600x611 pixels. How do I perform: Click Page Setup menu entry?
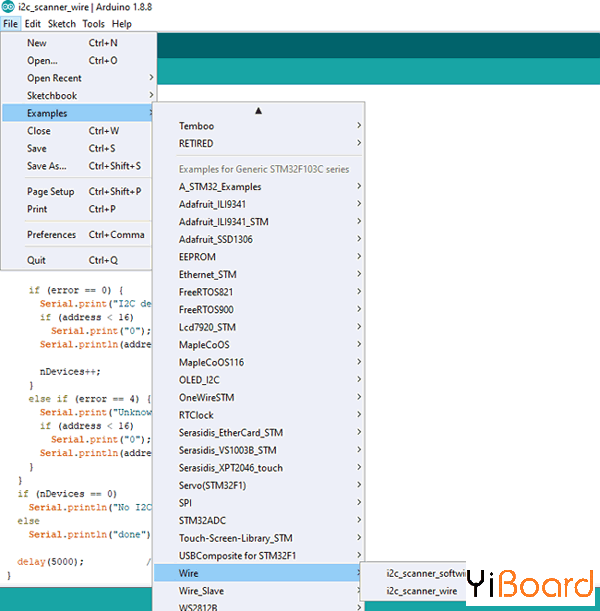[x=50, y=192]
